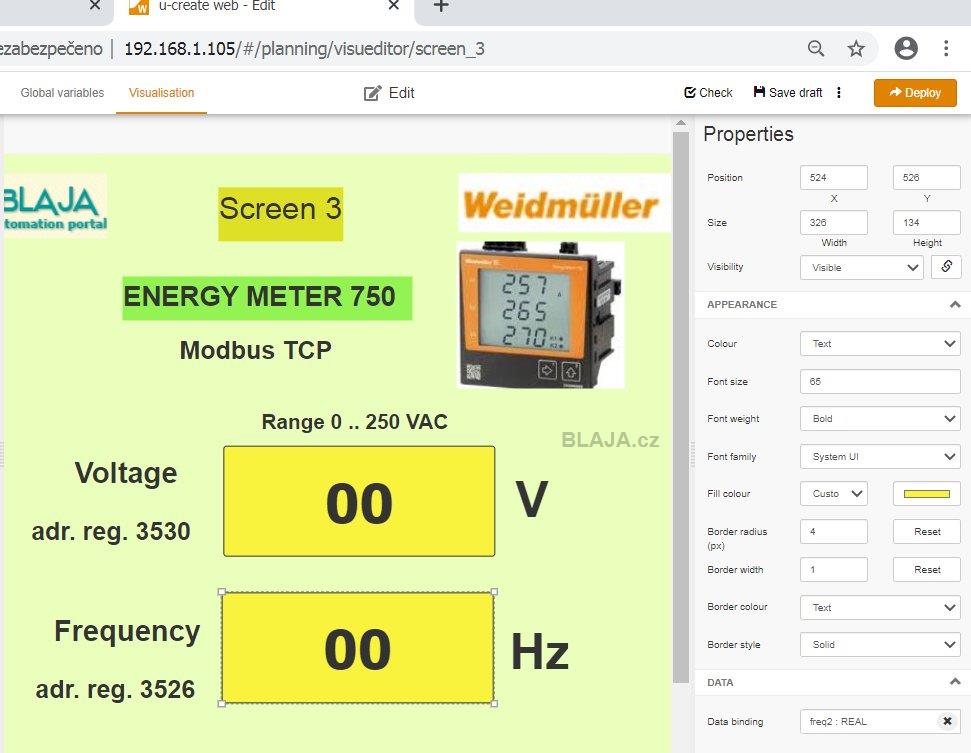Close the u-create web Edit tab
Image resolution: width=971 pixels, height=753 pixels.
[393, 6]
